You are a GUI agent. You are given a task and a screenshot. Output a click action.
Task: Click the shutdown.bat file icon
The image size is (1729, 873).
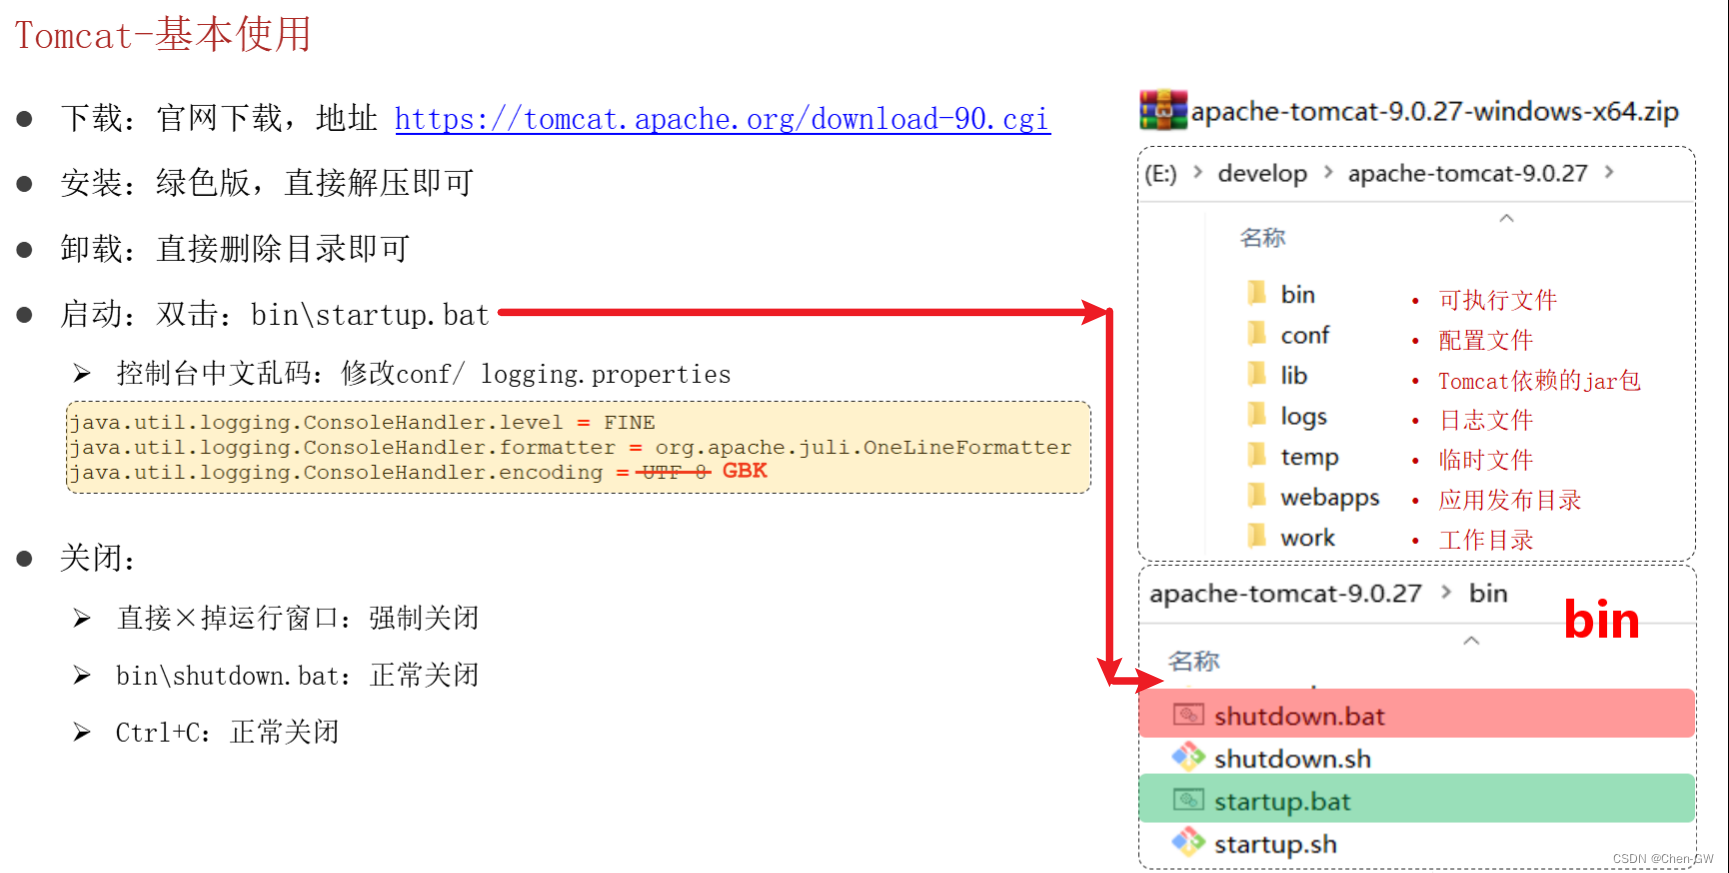[x=1188, y=714]
